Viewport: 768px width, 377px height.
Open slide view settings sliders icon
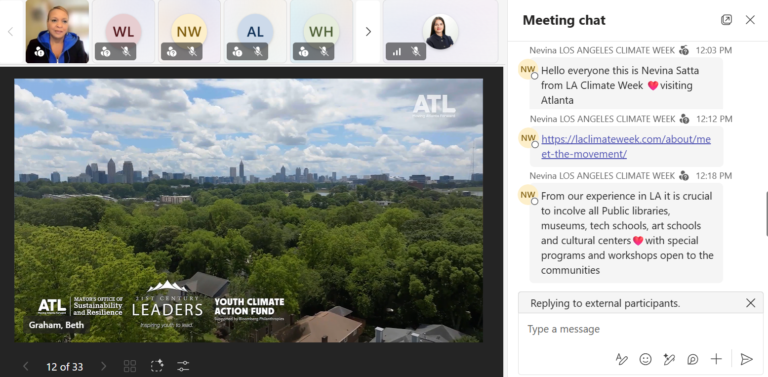point(183,366)
